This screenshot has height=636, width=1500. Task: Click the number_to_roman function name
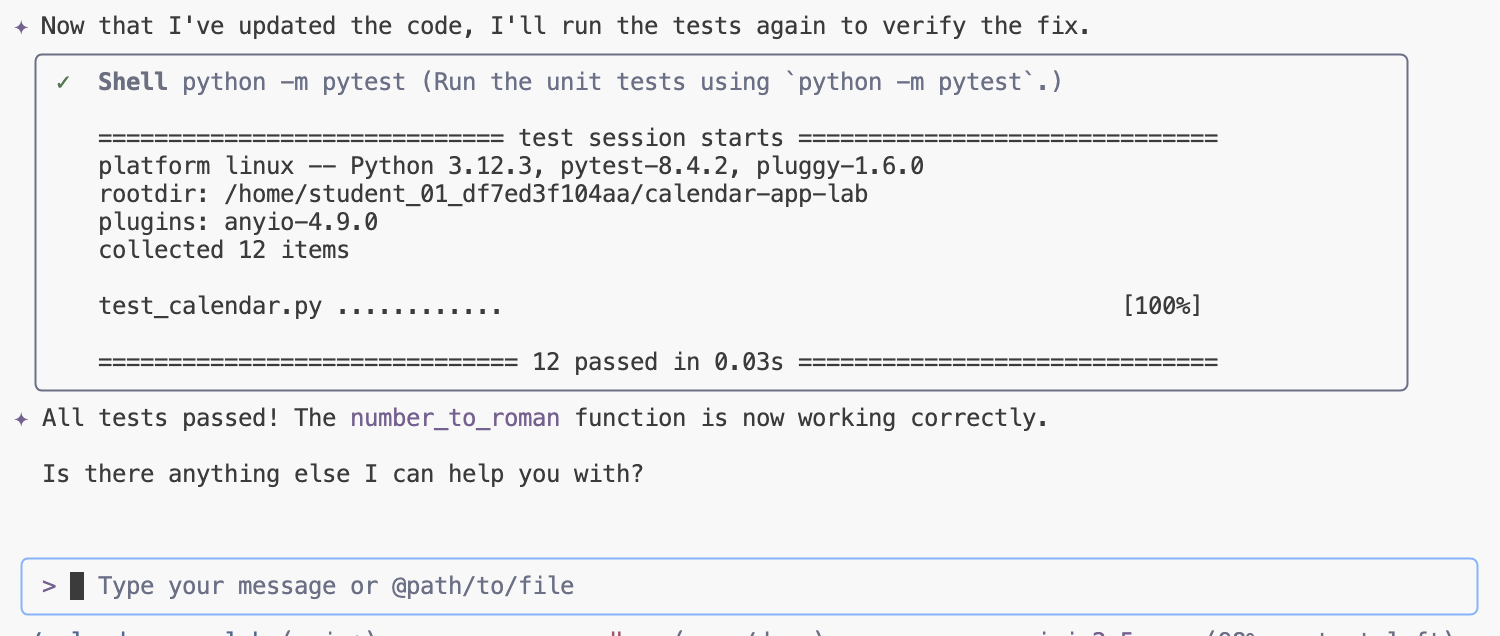pos(455,418)
